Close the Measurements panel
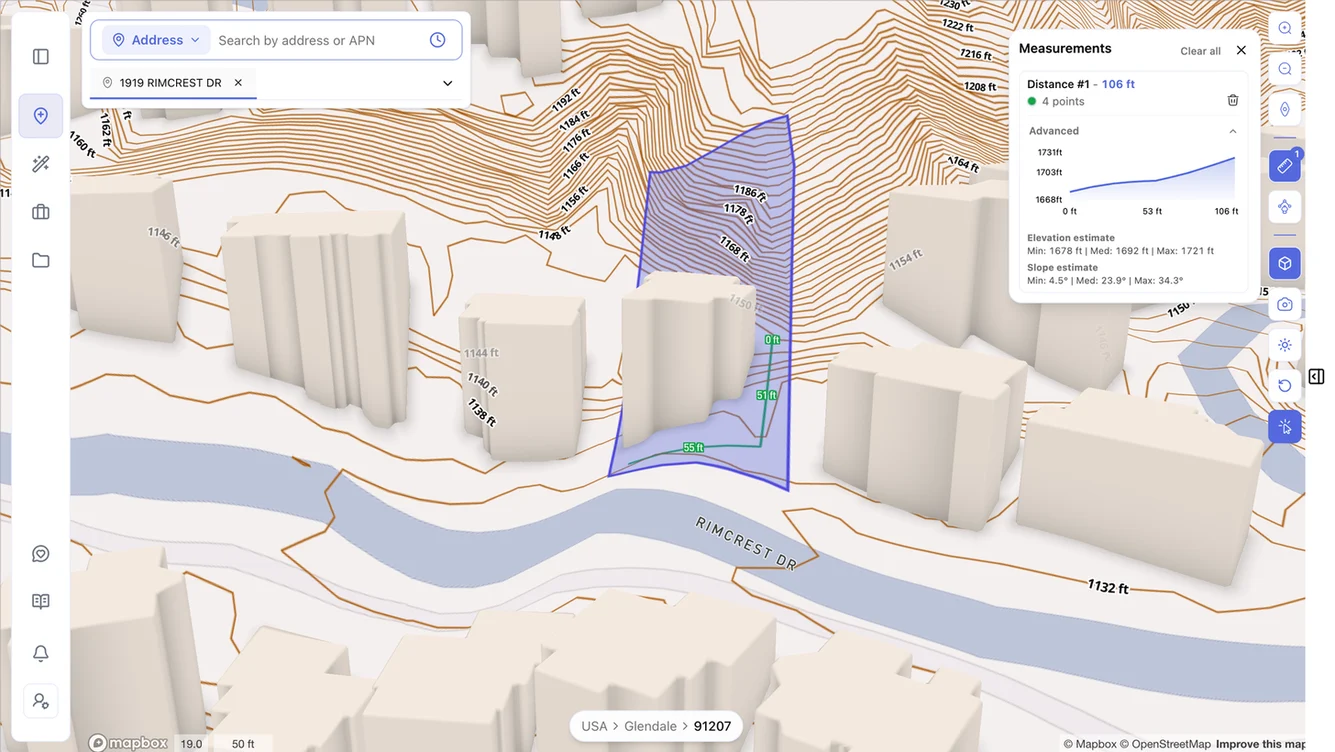The height and width of the screenshot is (752, 1335). click(1241, 50)
